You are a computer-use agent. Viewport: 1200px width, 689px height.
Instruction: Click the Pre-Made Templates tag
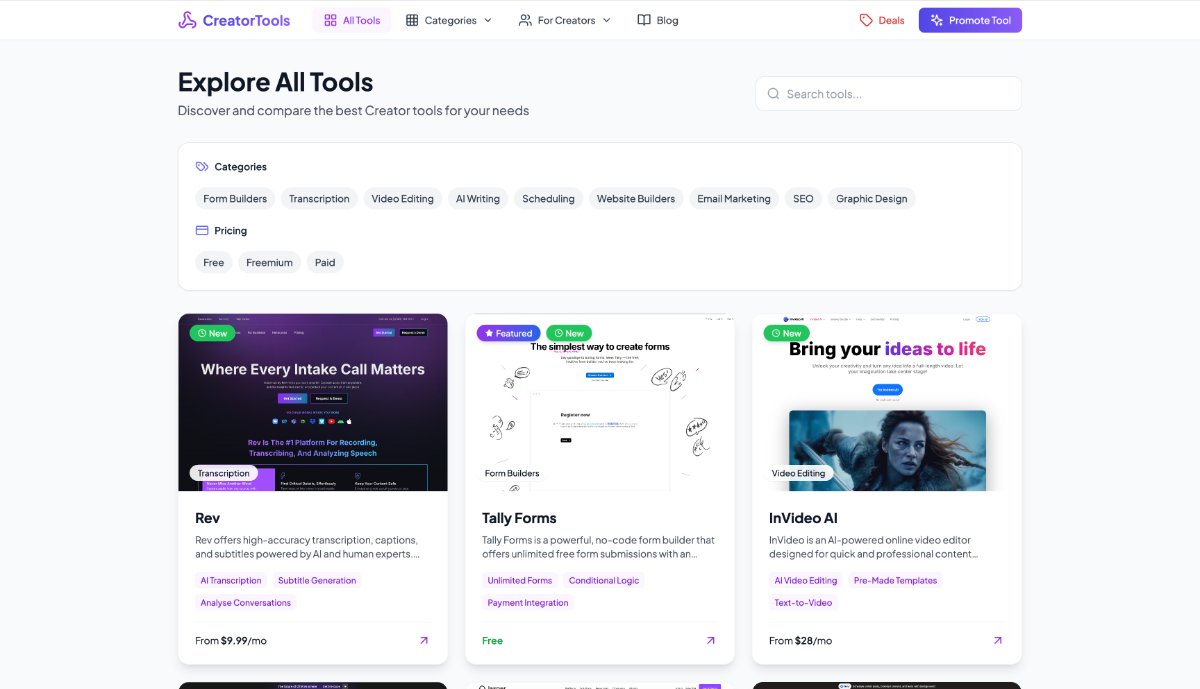click(896, 580)
